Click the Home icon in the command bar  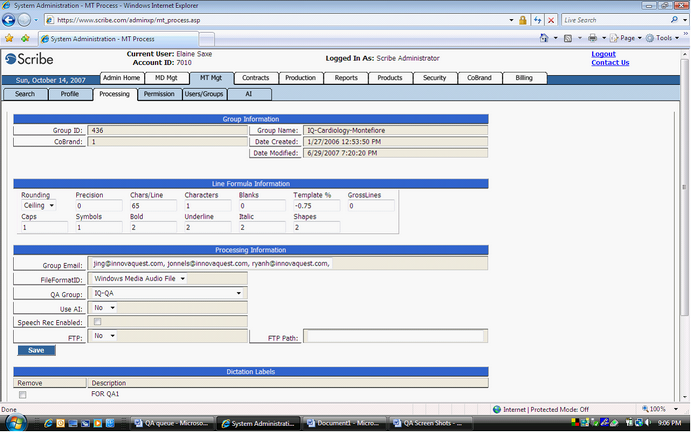pos(544,38)
